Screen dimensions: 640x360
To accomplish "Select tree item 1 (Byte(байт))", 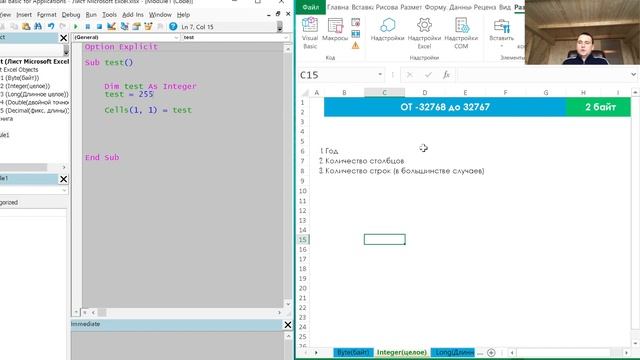I will (x=20, y=78).
